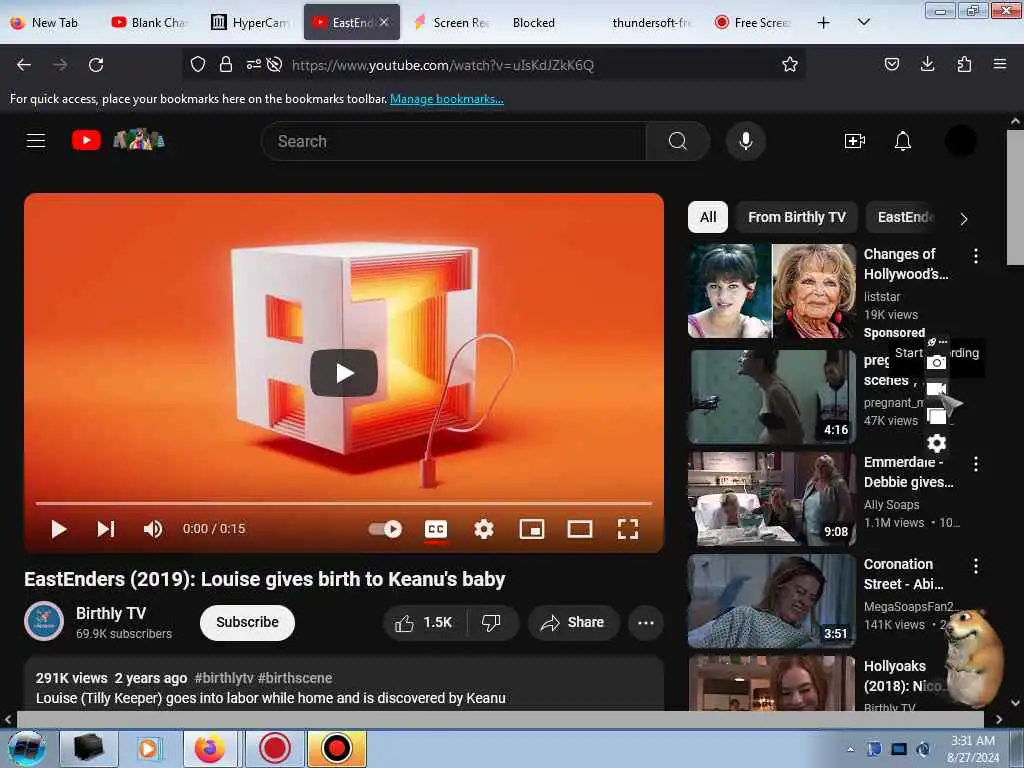Open options menu for Emmerdale video
The height and width of the screenshot is (768, 1024).
[976, 464]
